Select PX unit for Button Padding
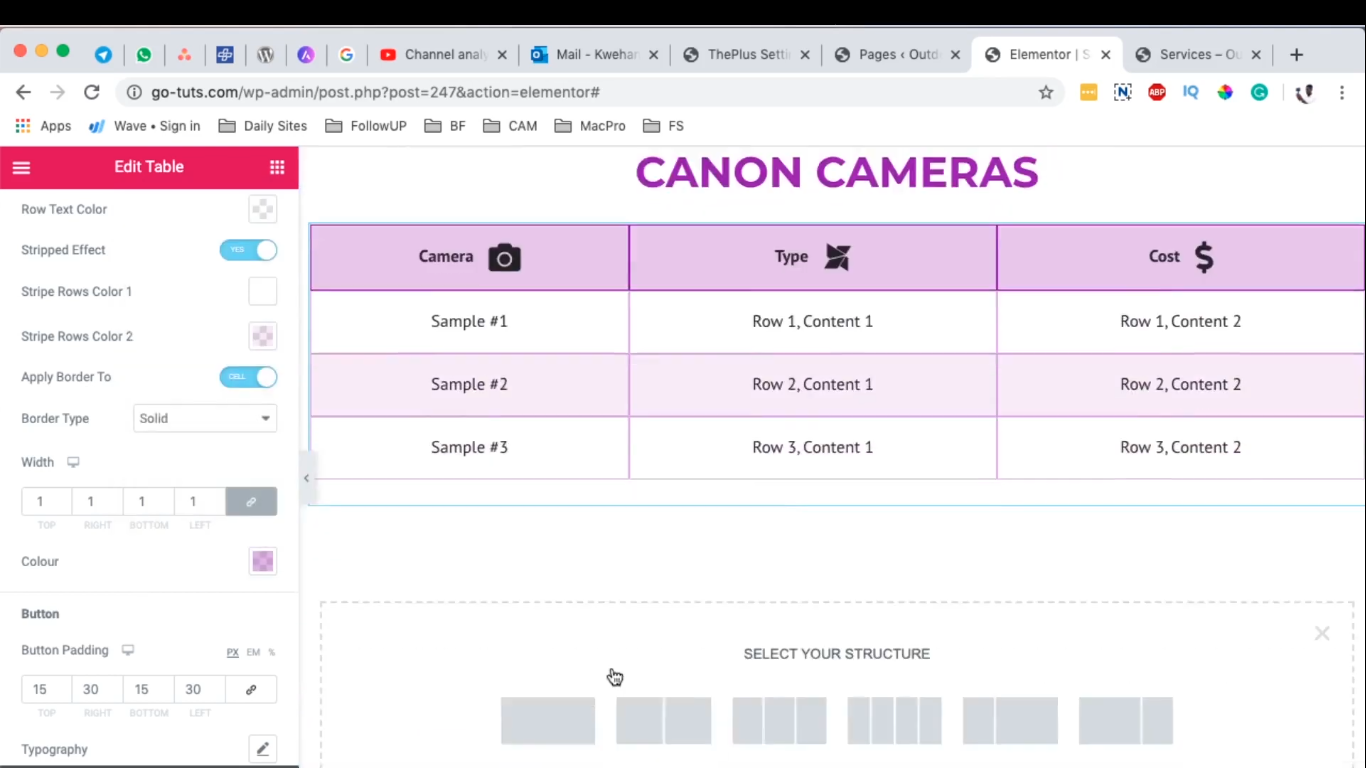1366x768 pixels. click(x=232, y=652)
